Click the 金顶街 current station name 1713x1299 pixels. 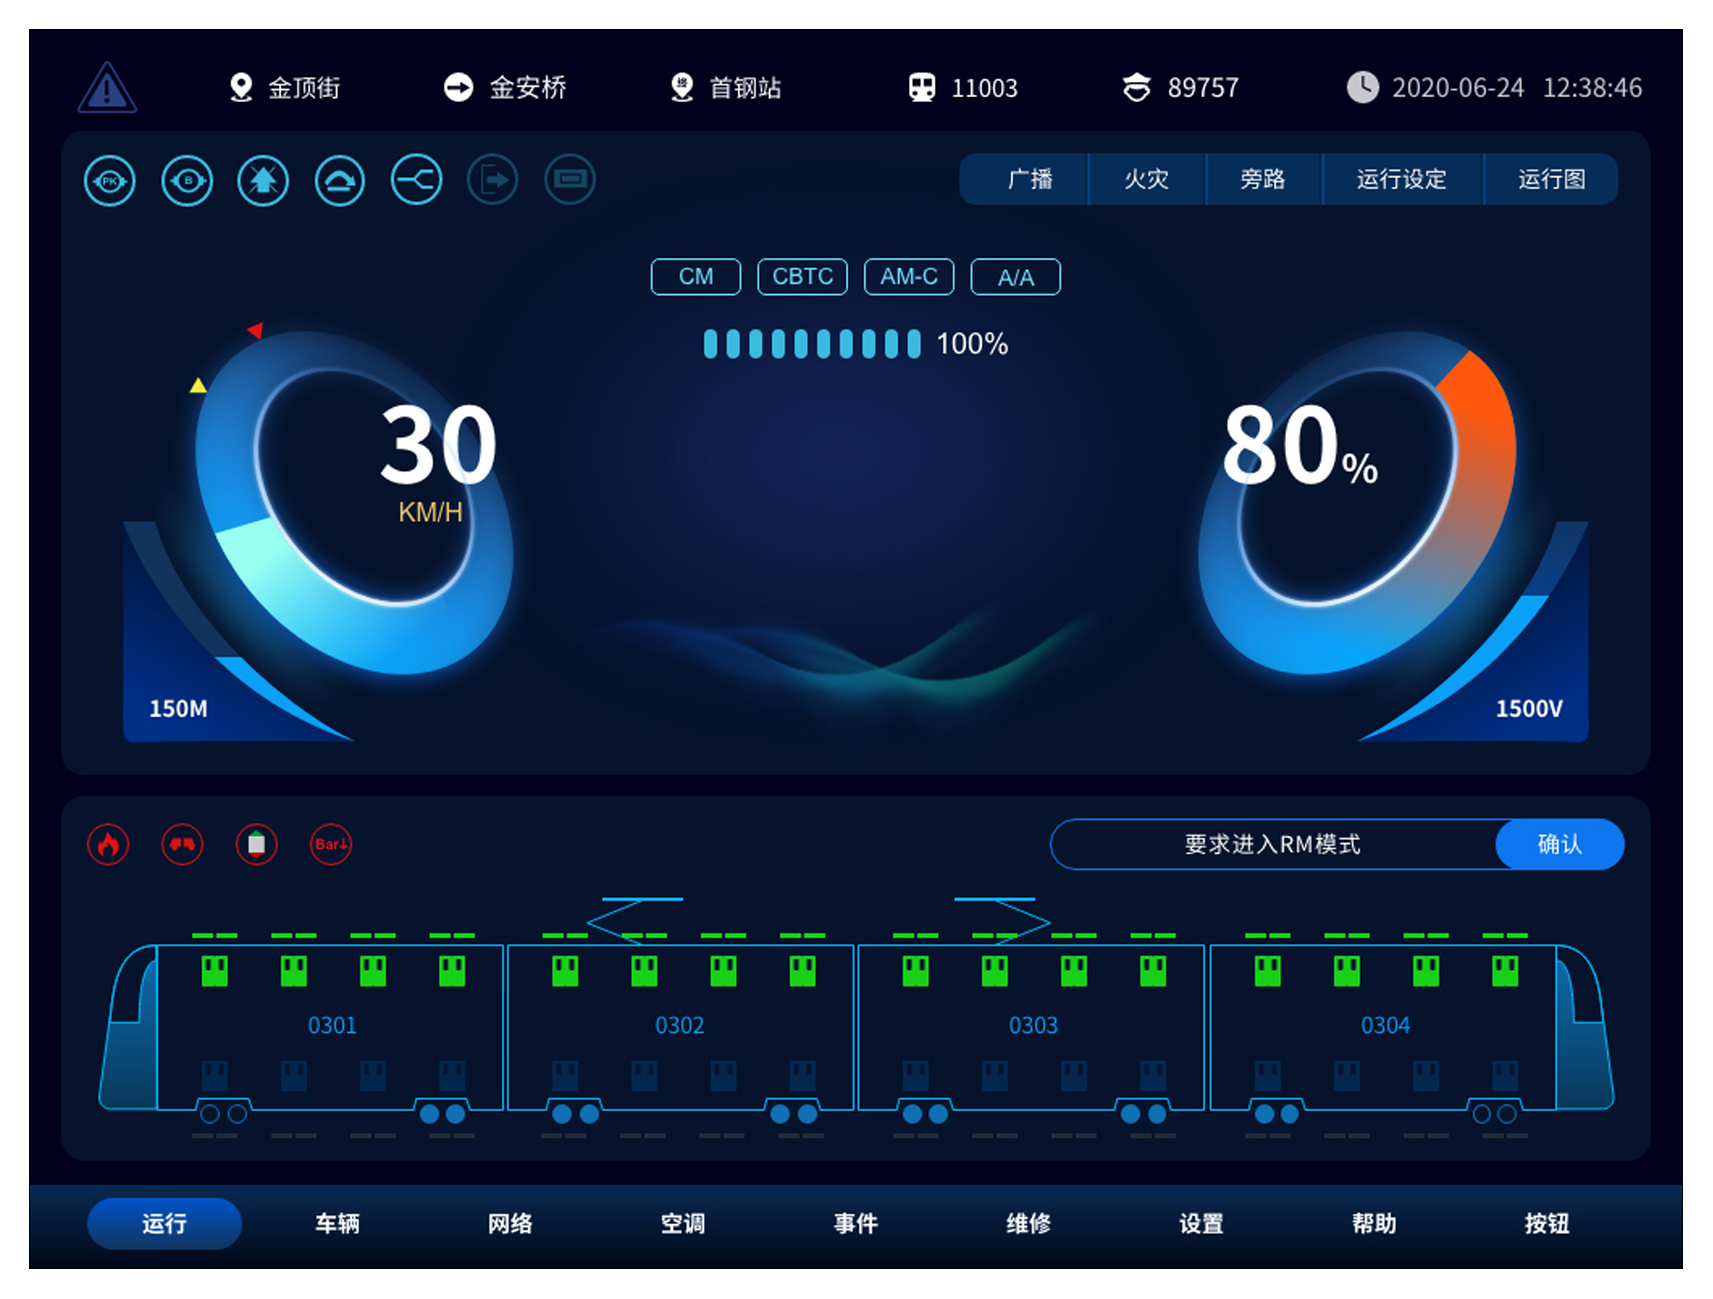304,88
